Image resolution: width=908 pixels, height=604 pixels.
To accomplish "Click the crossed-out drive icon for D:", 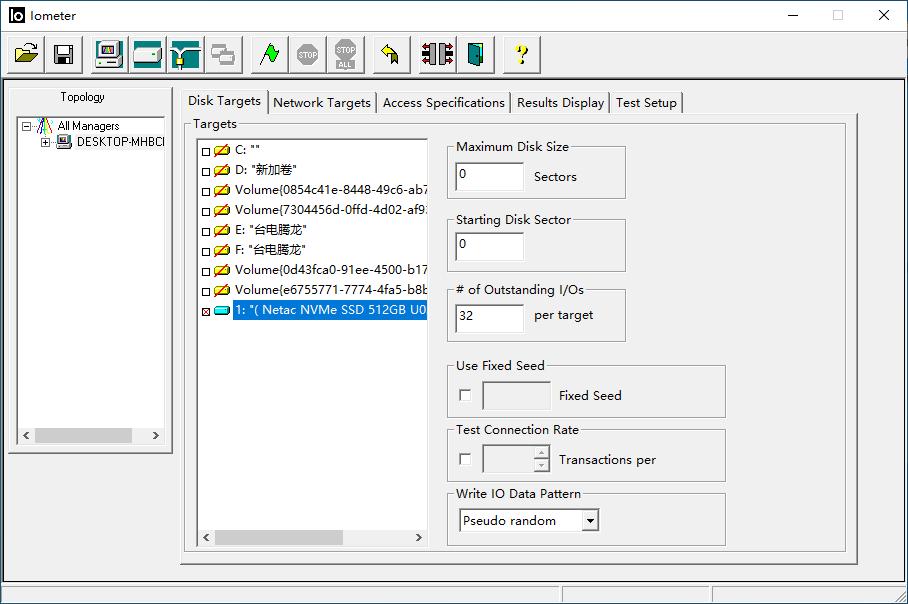I will pyautogui.click(x=222, y=170).
